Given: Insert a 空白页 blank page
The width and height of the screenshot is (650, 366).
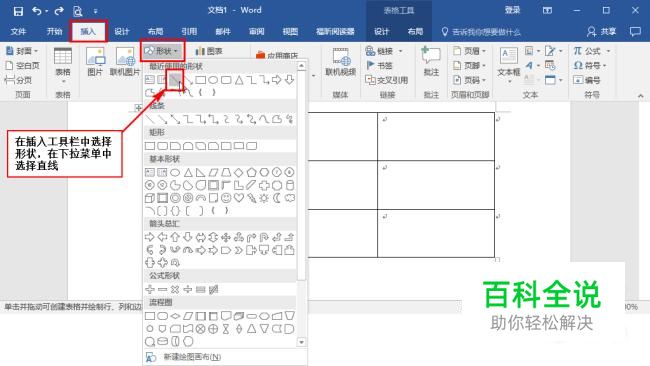Looking at the screenshot, I should tap(23, 65).
